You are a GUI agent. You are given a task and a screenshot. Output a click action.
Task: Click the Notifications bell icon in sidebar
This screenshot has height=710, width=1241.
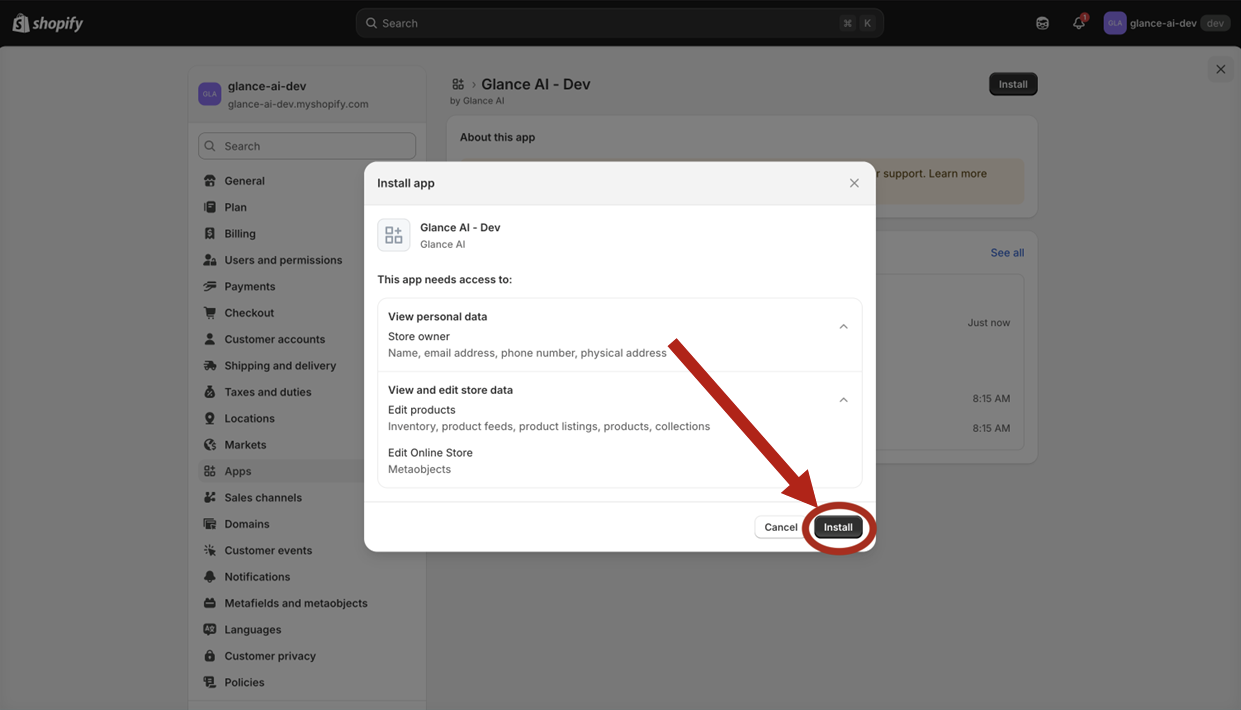pyautogui.click(x=210, y=577)
